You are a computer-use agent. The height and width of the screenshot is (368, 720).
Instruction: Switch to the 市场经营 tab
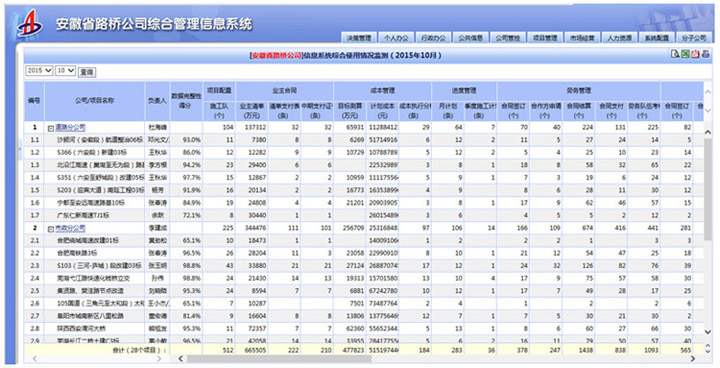(582, 38)
